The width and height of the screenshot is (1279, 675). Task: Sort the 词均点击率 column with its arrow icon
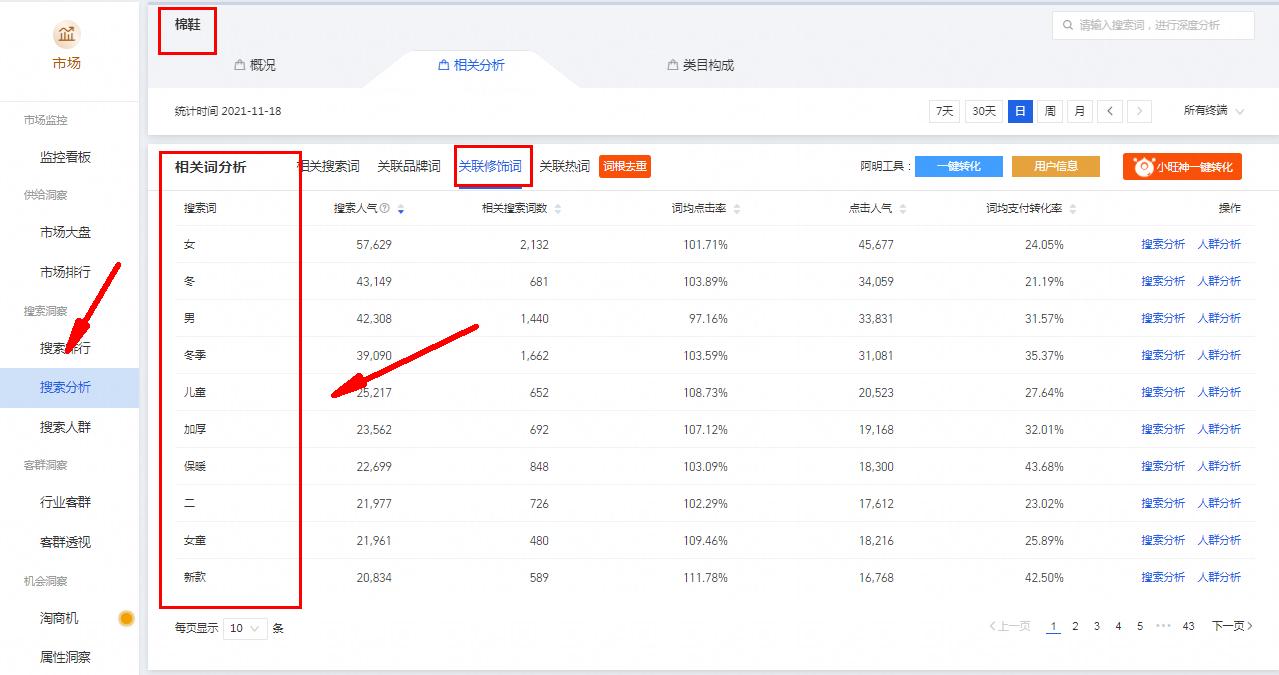point(737,208)
